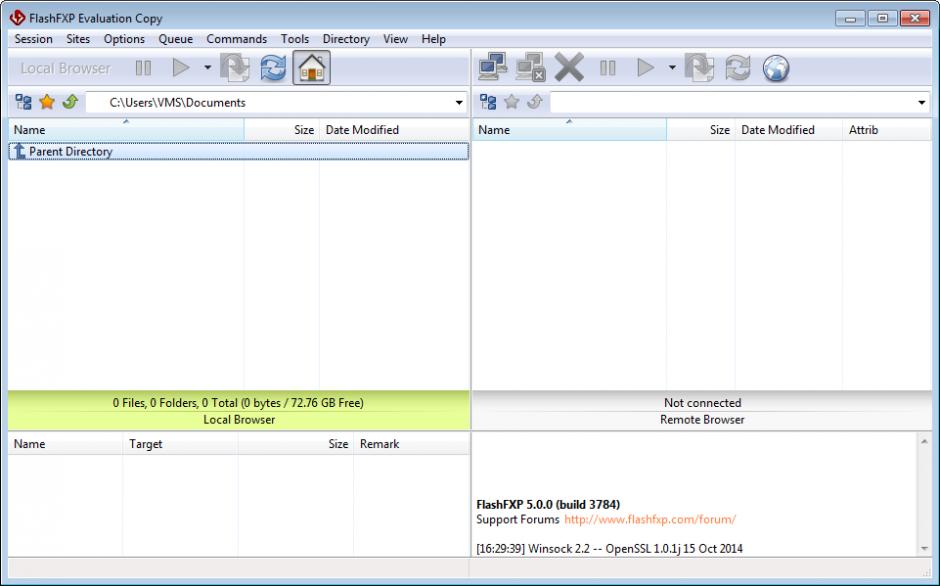Click the globe switch-to-remote browser icon
Screen dimensions: 940x586
pyautogui.click(x=776, y=68)
